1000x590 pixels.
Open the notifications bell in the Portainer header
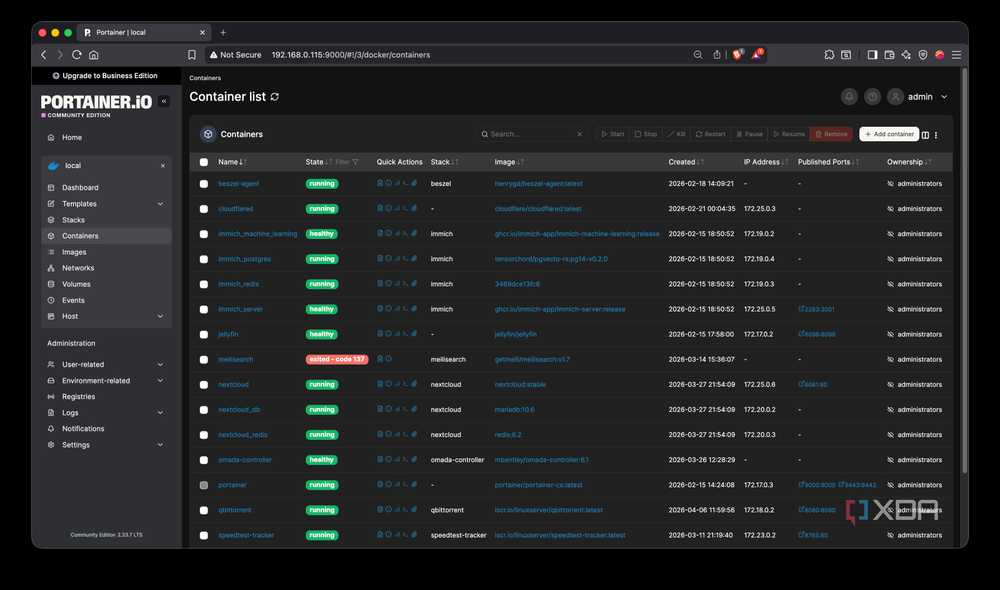pos(849,97)
